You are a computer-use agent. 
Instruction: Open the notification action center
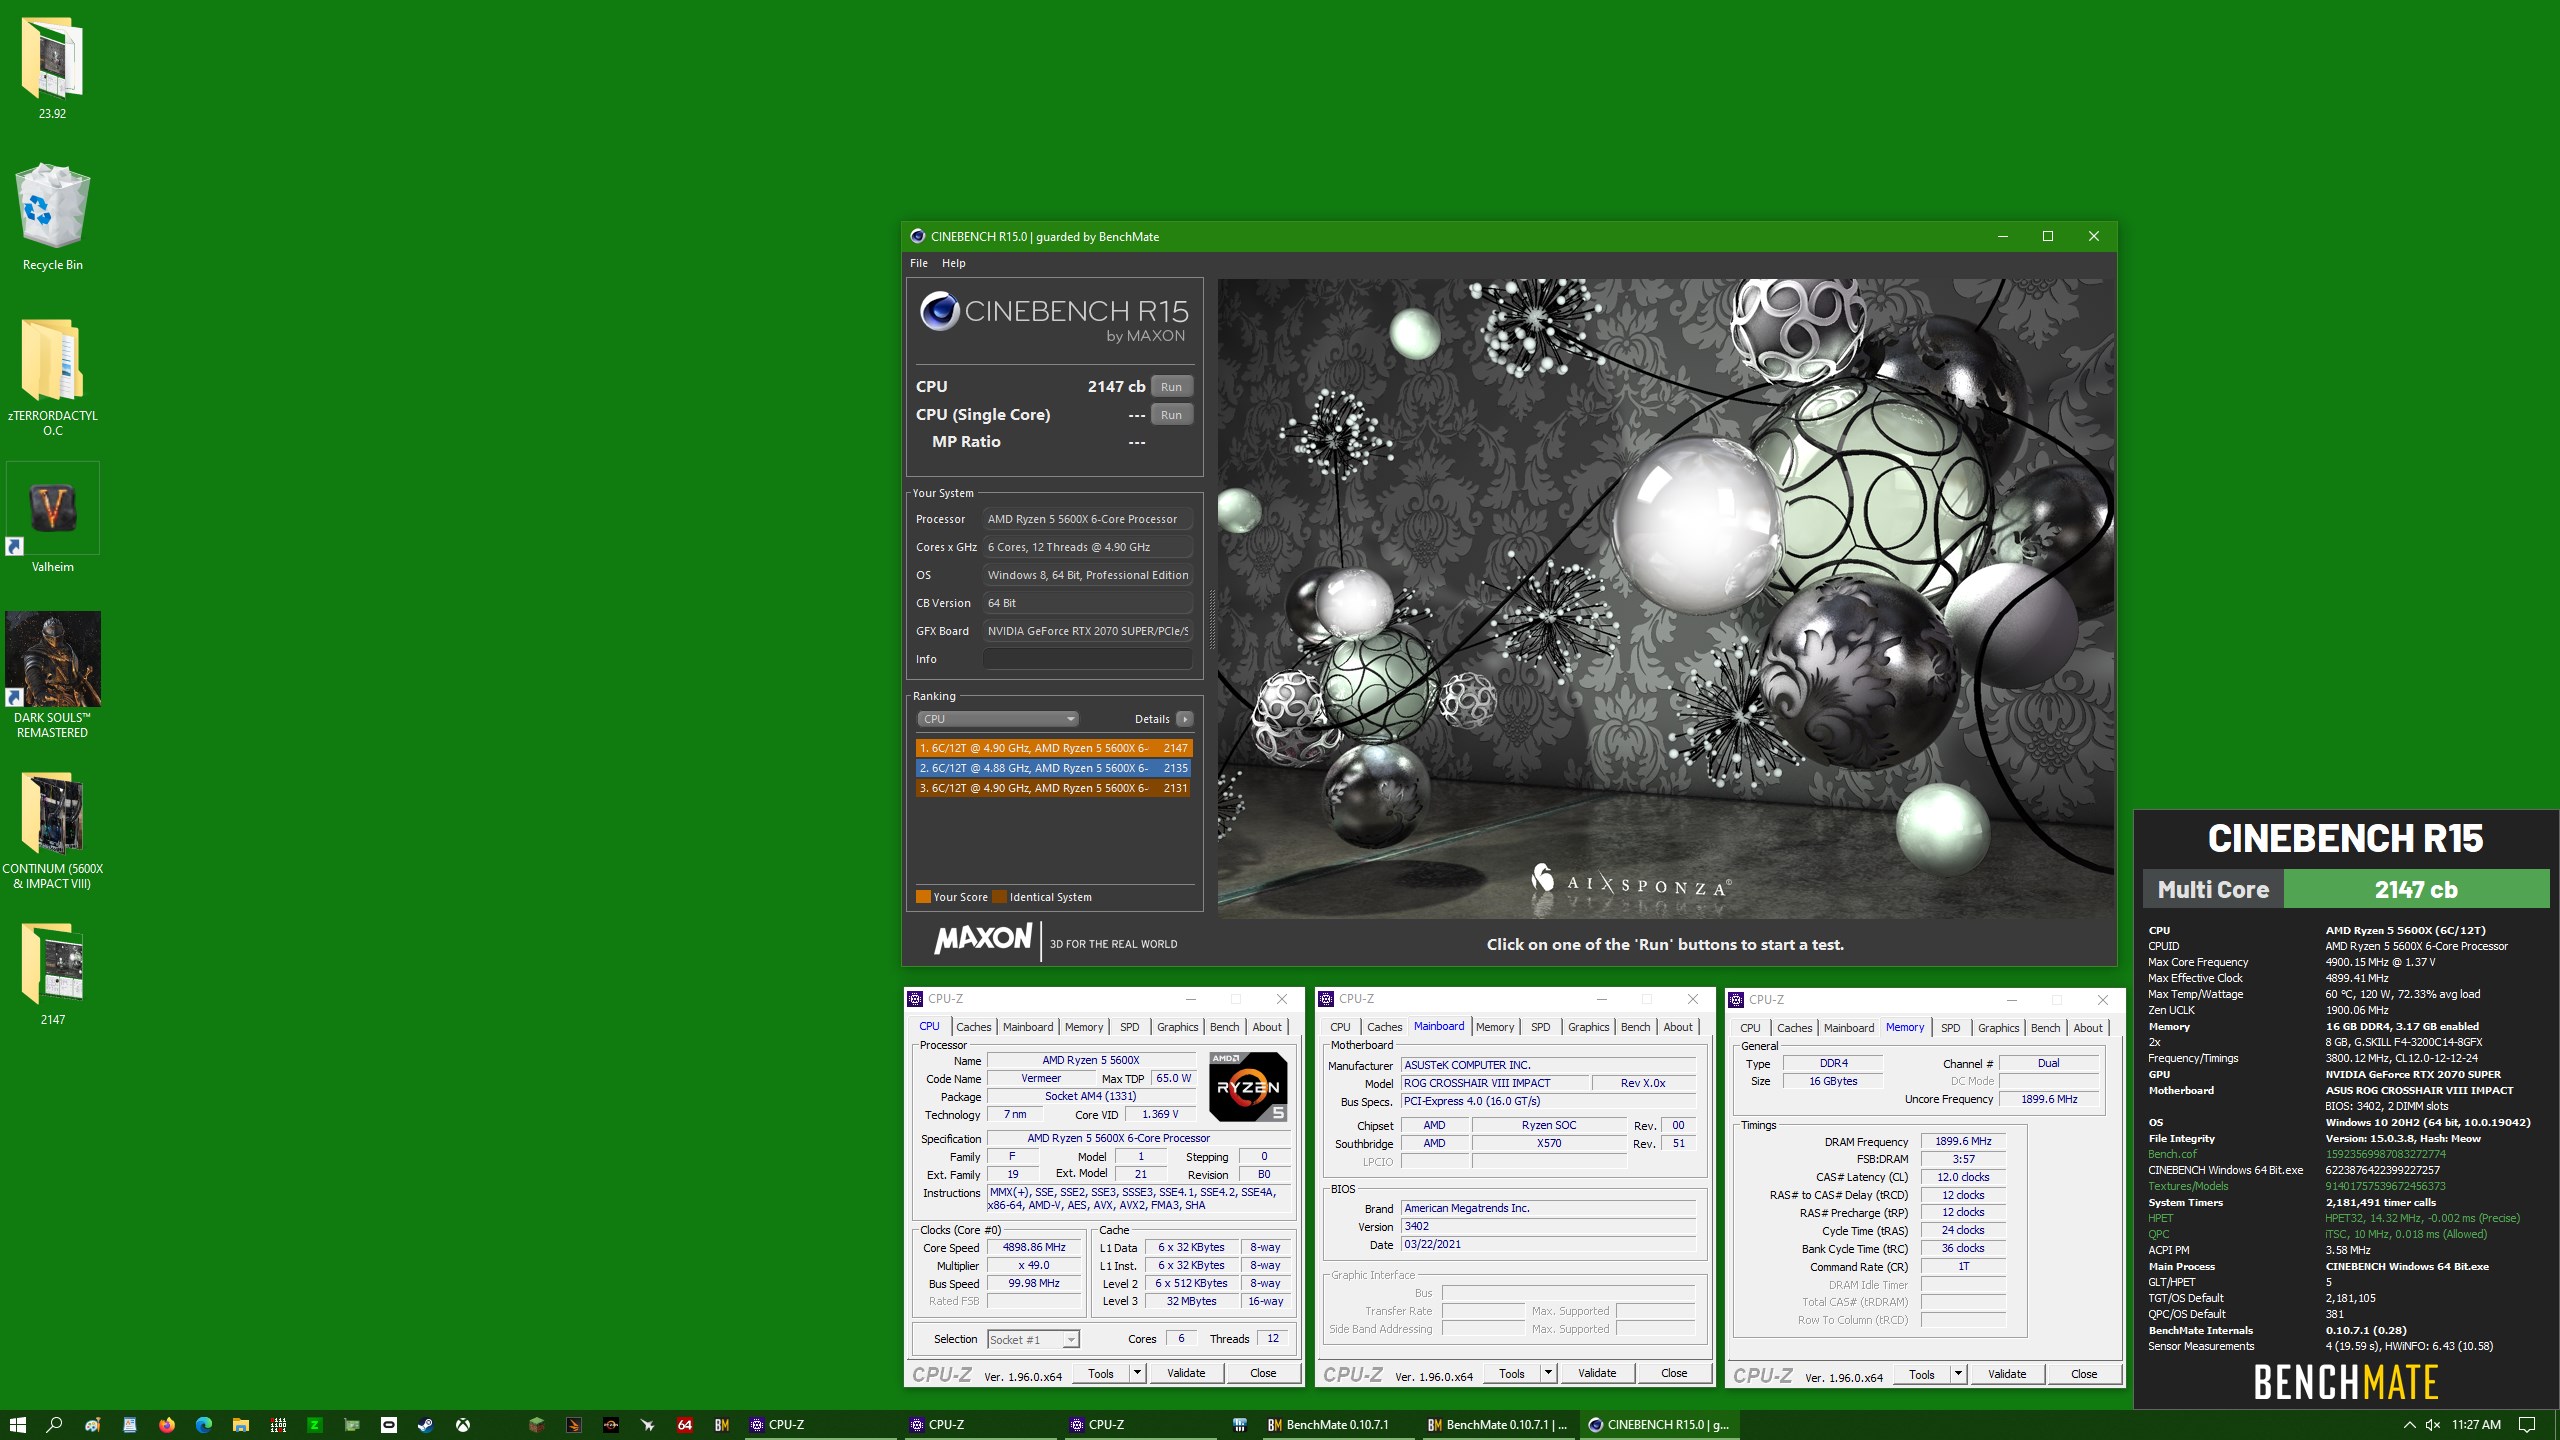(2527, 1425)
